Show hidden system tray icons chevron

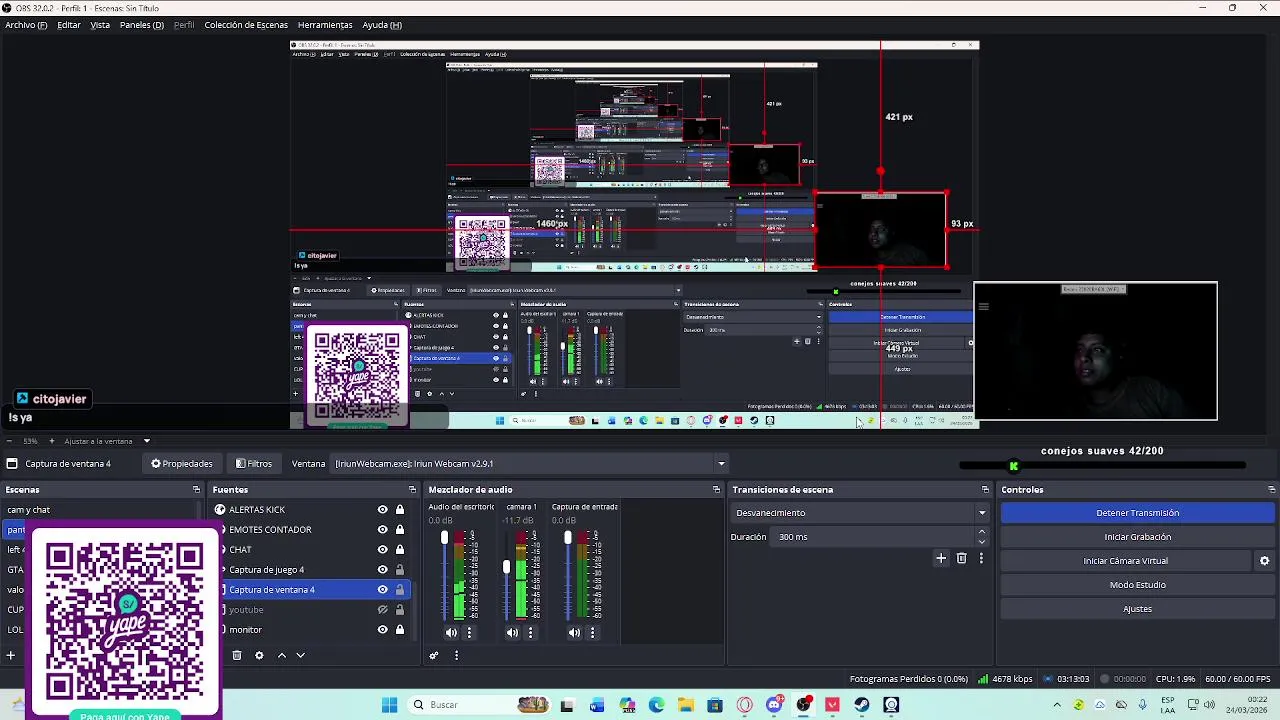tap(1057, 705)
